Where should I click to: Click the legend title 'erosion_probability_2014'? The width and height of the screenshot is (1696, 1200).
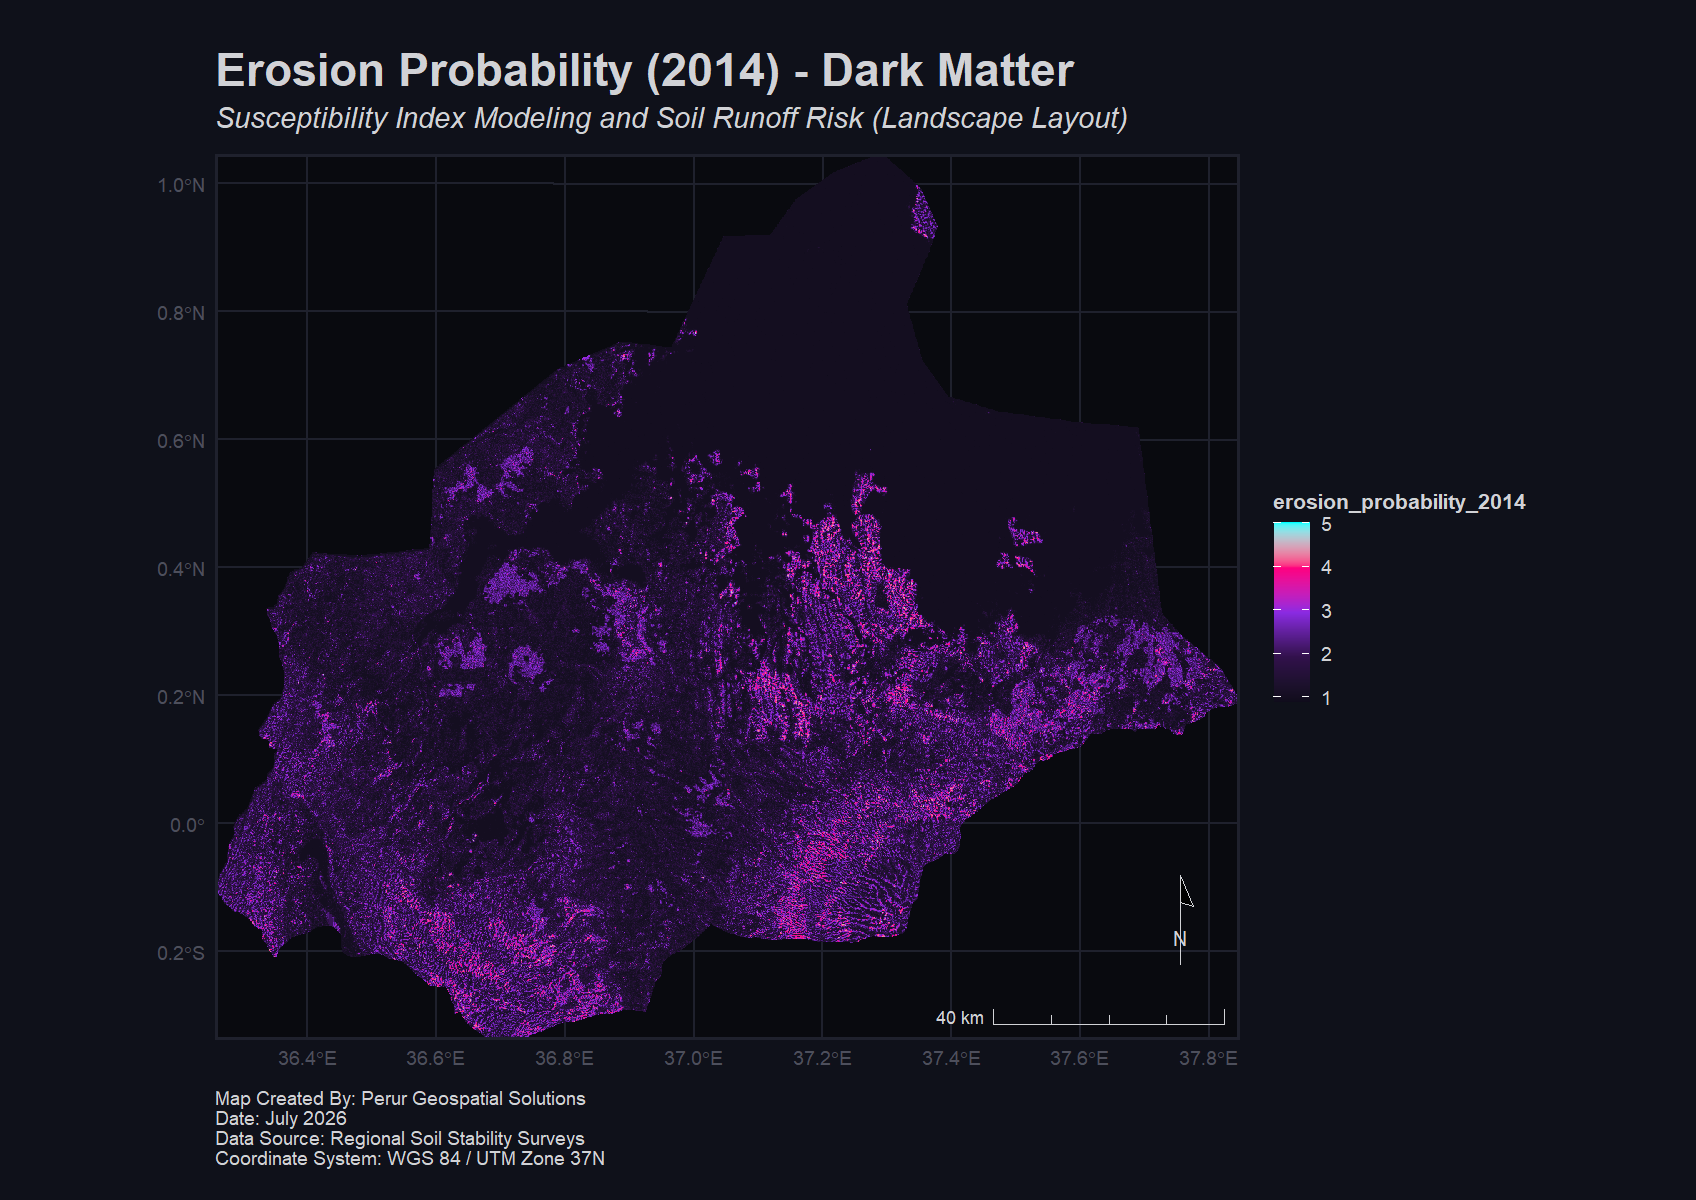[x=1399, y=502]
